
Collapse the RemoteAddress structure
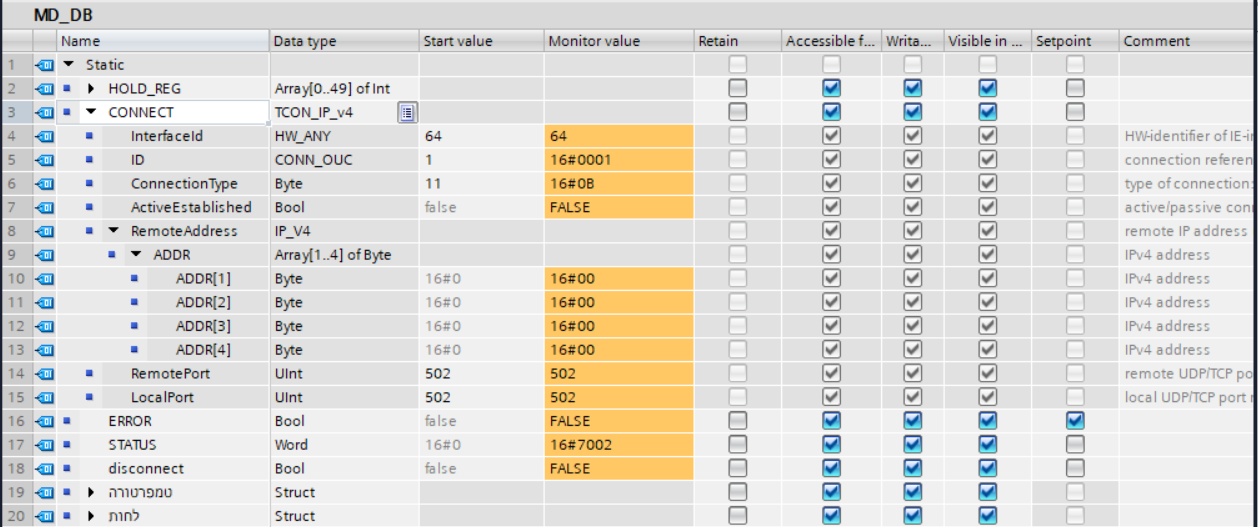(x=113, y=231)
